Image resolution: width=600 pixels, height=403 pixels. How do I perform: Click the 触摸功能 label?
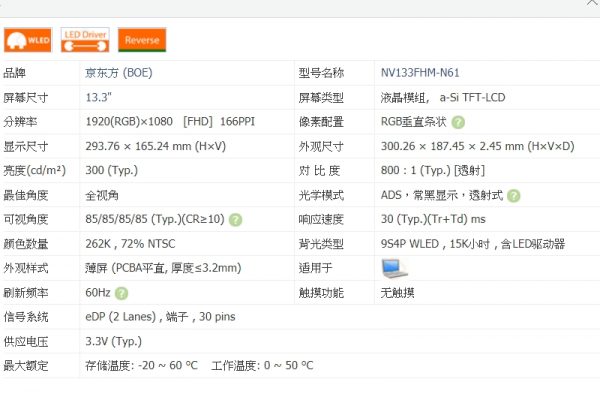[x=321, y=293]
